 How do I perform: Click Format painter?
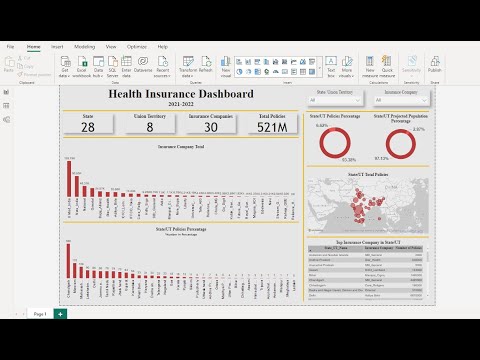click(x=35, y=75)
